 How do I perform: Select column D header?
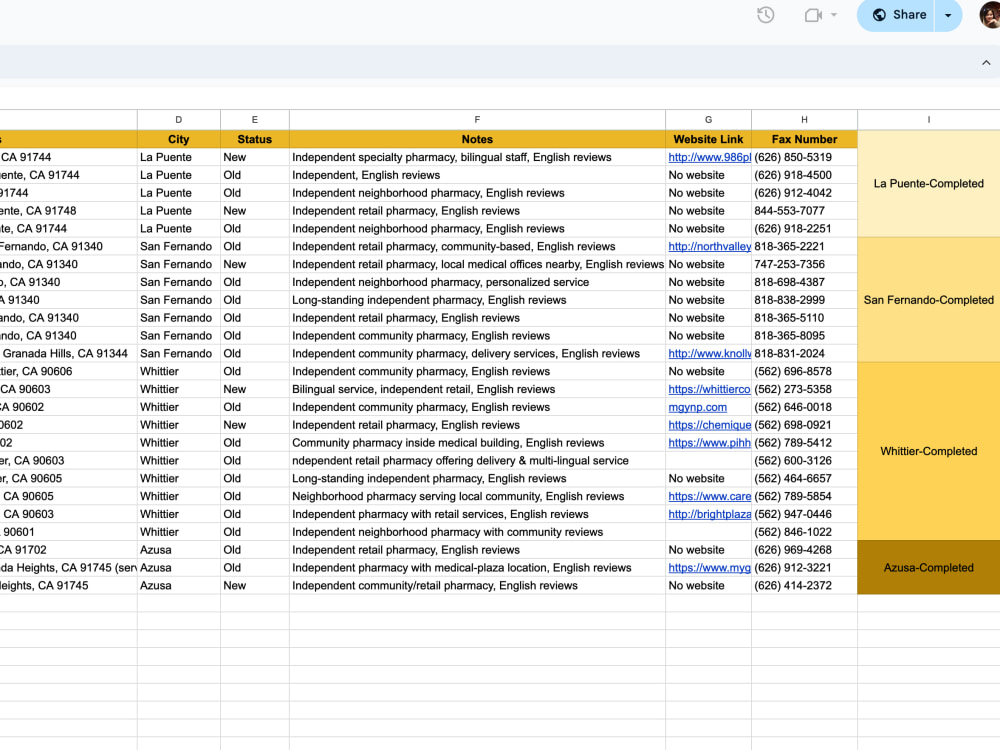[x=179, y=119]
